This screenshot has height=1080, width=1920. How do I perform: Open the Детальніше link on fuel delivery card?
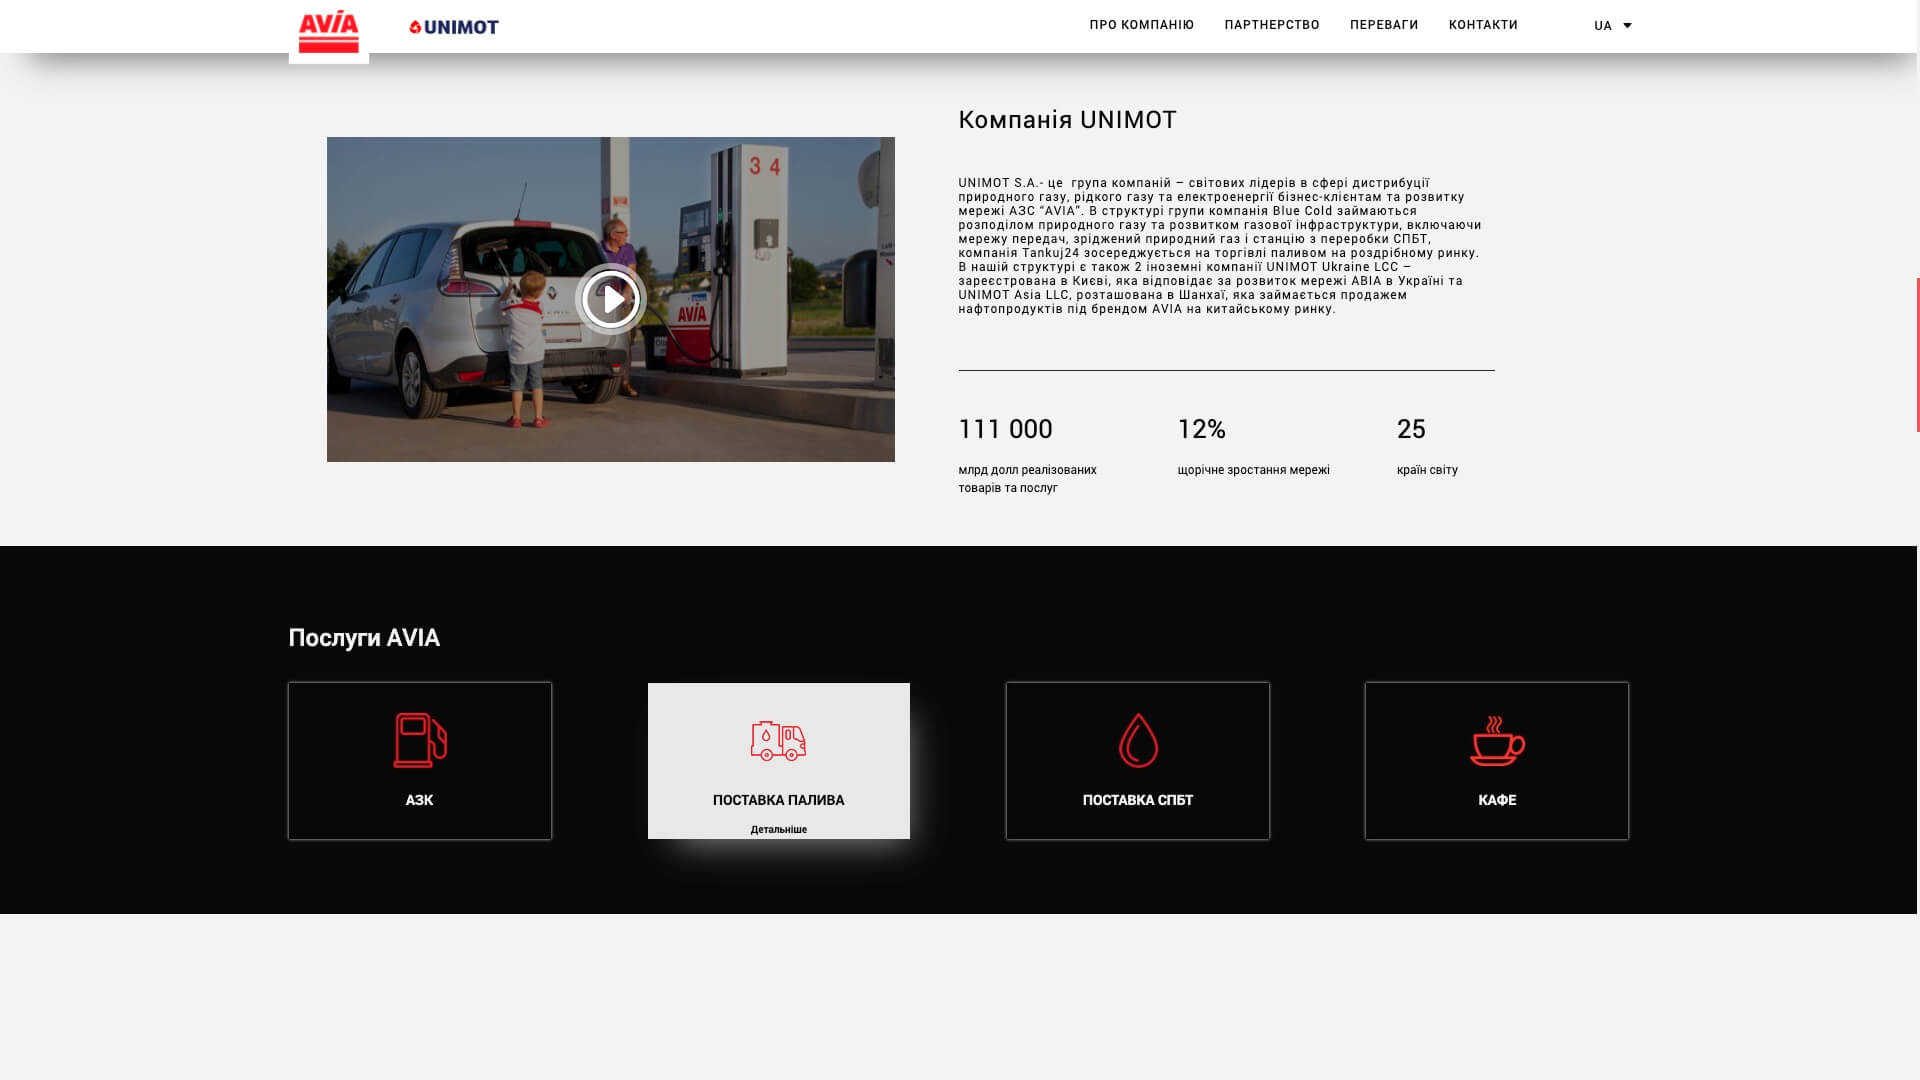pyautogui.click(x=778, y=830)
